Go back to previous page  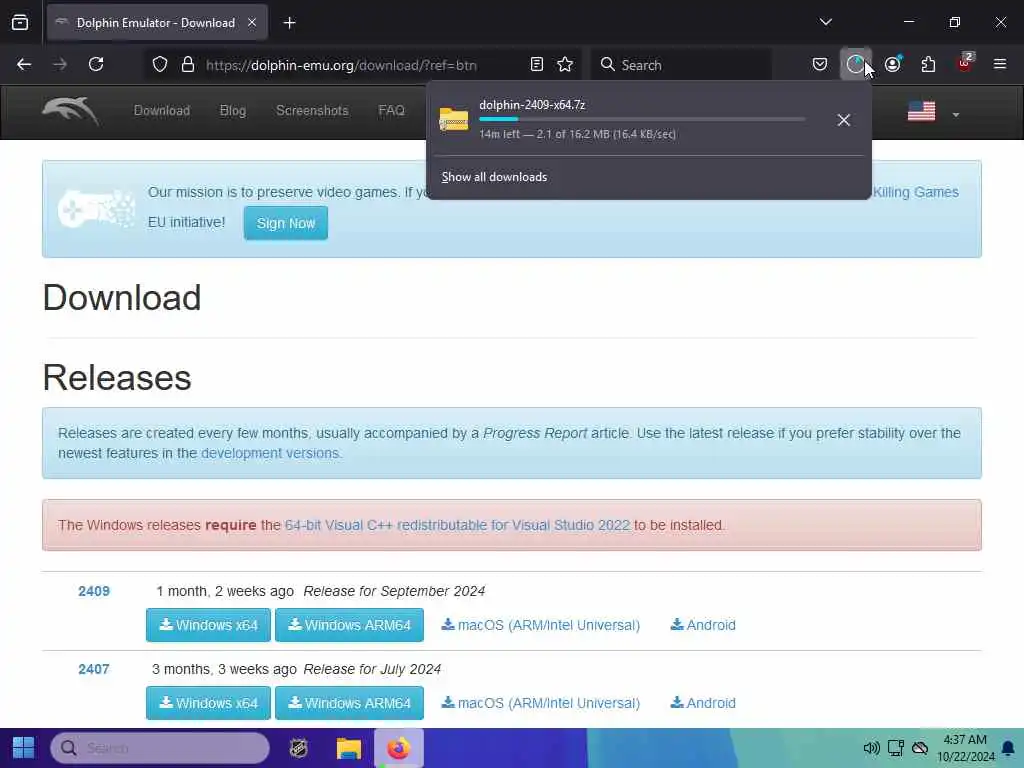tap(24, 65)
